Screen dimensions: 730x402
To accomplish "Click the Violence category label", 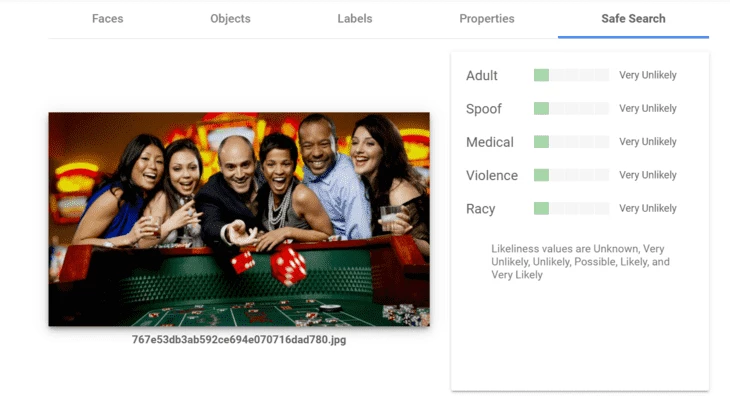I will coord(492,176).
